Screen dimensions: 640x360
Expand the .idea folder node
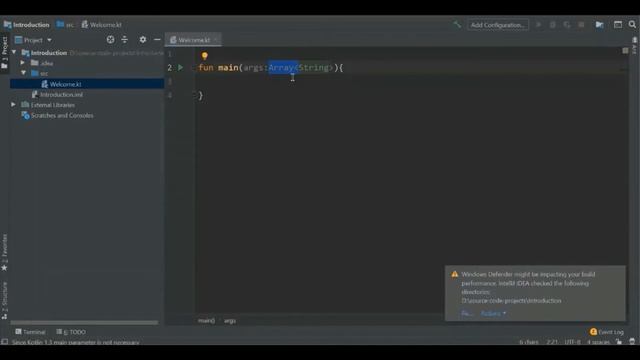point(23,63)
